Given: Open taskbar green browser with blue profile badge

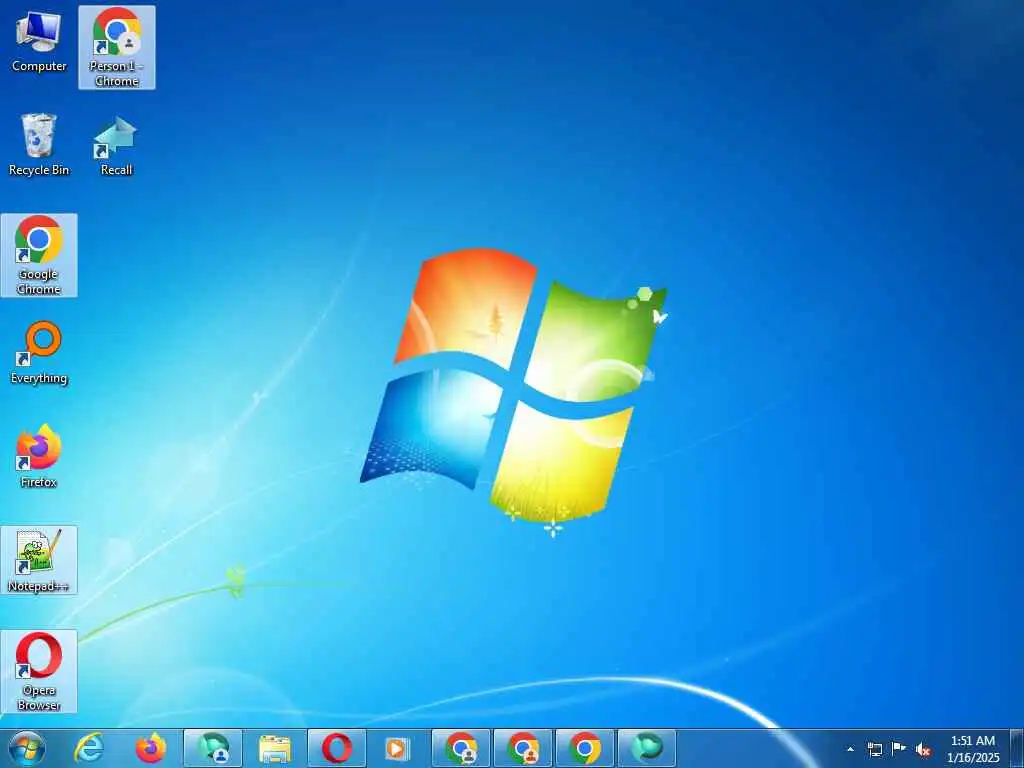Looking at the screenshot, I should 213,748.
